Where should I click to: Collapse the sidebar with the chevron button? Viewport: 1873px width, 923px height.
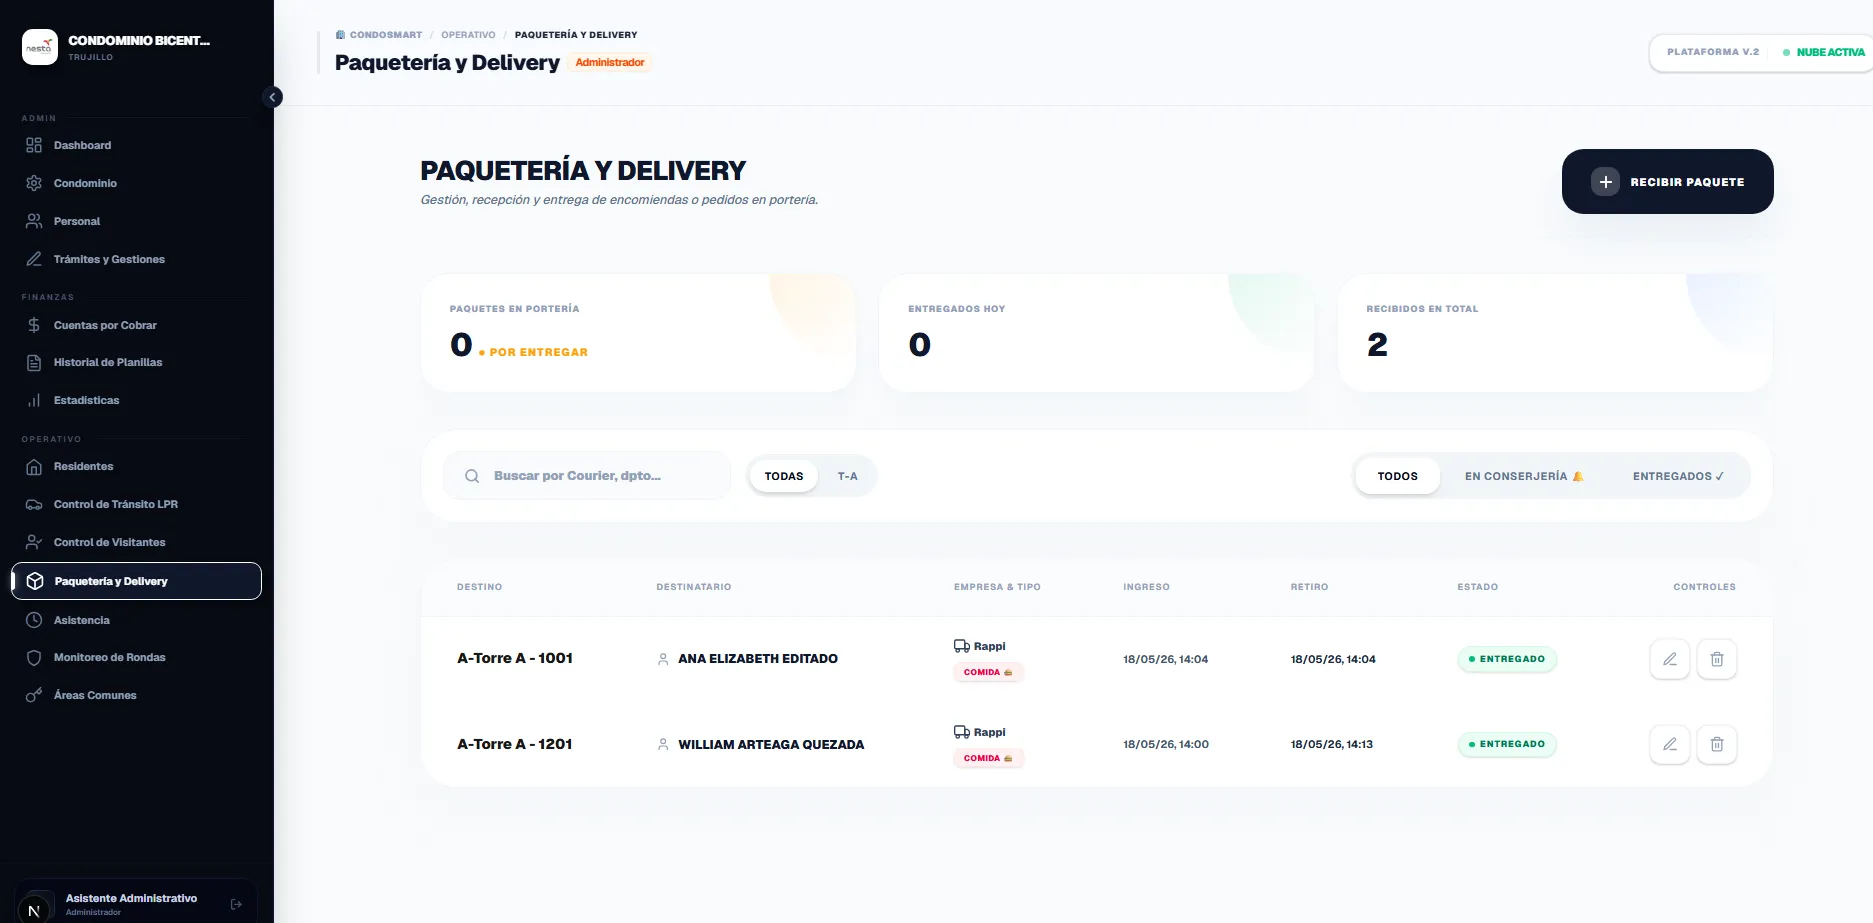[x=272, y=97]
